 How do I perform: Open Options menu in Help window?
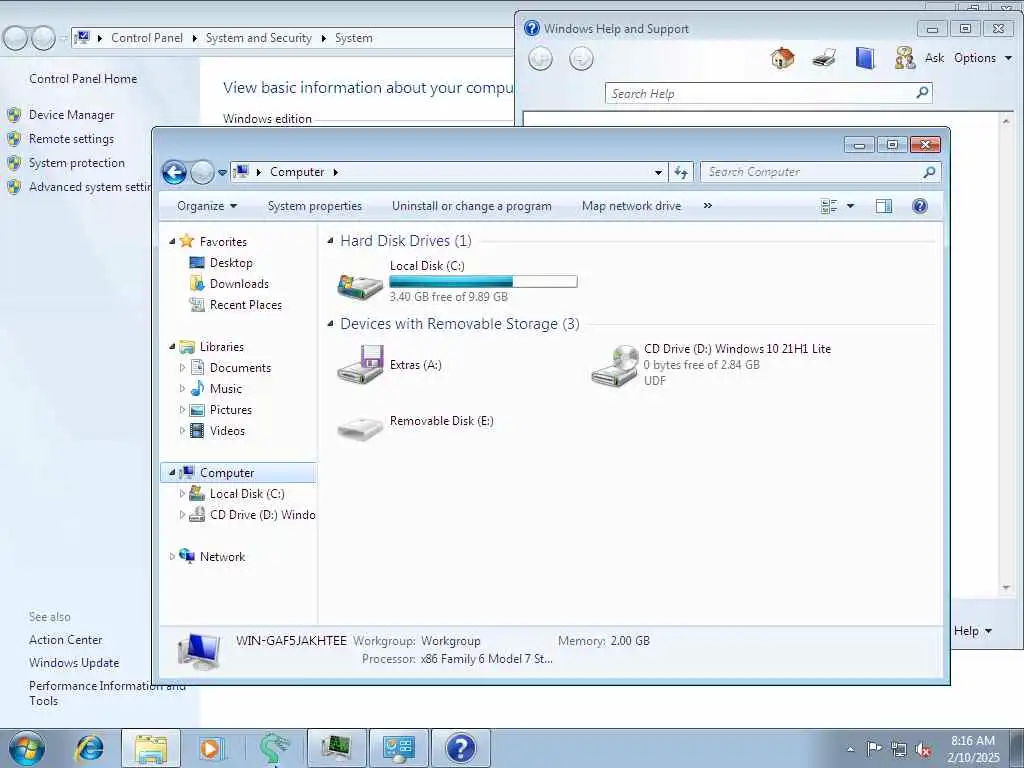pos(982,58)
